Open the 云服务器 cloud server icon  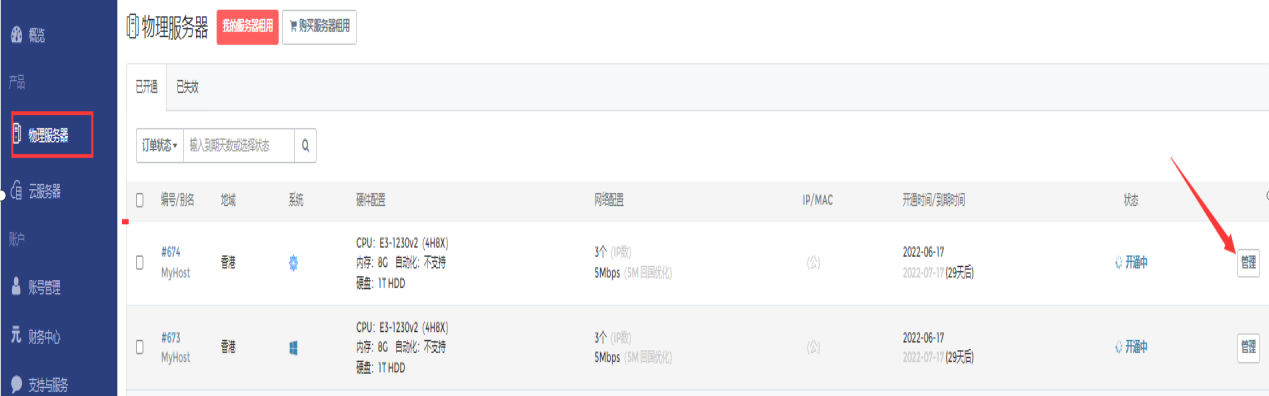click(x=16, y=190)
